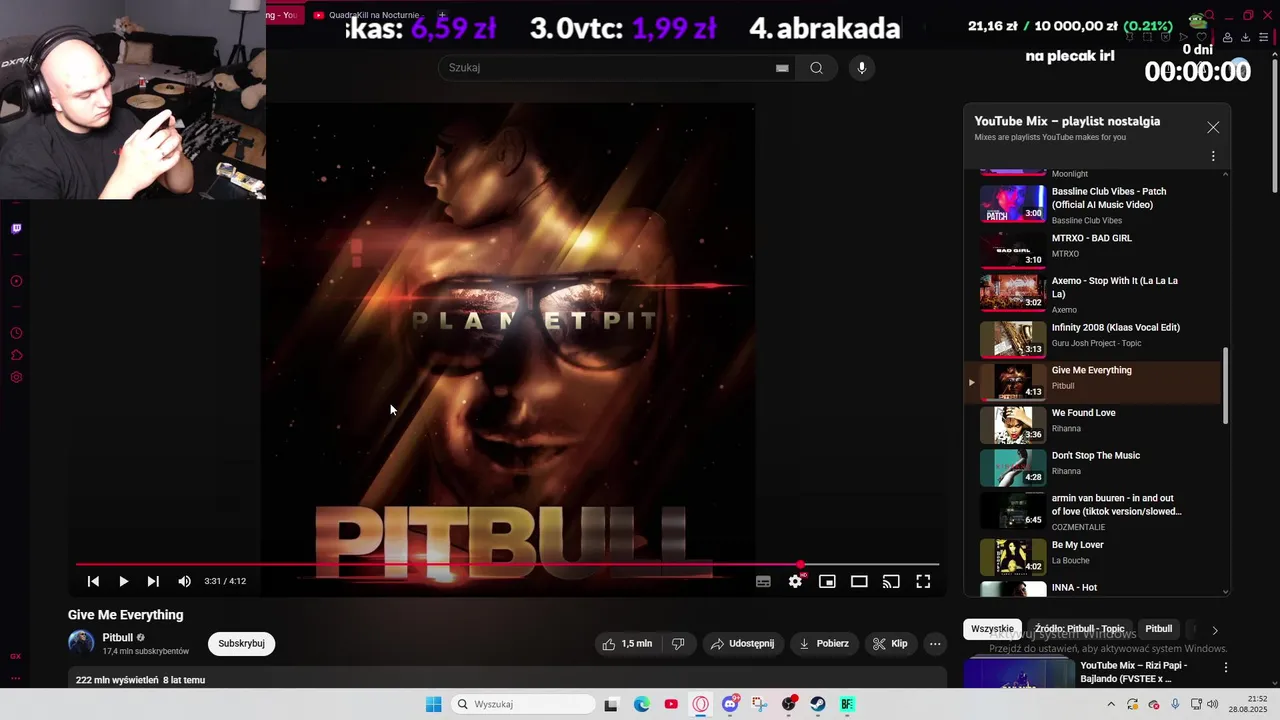Click the YouTube search magnifier button

[816, 68]
